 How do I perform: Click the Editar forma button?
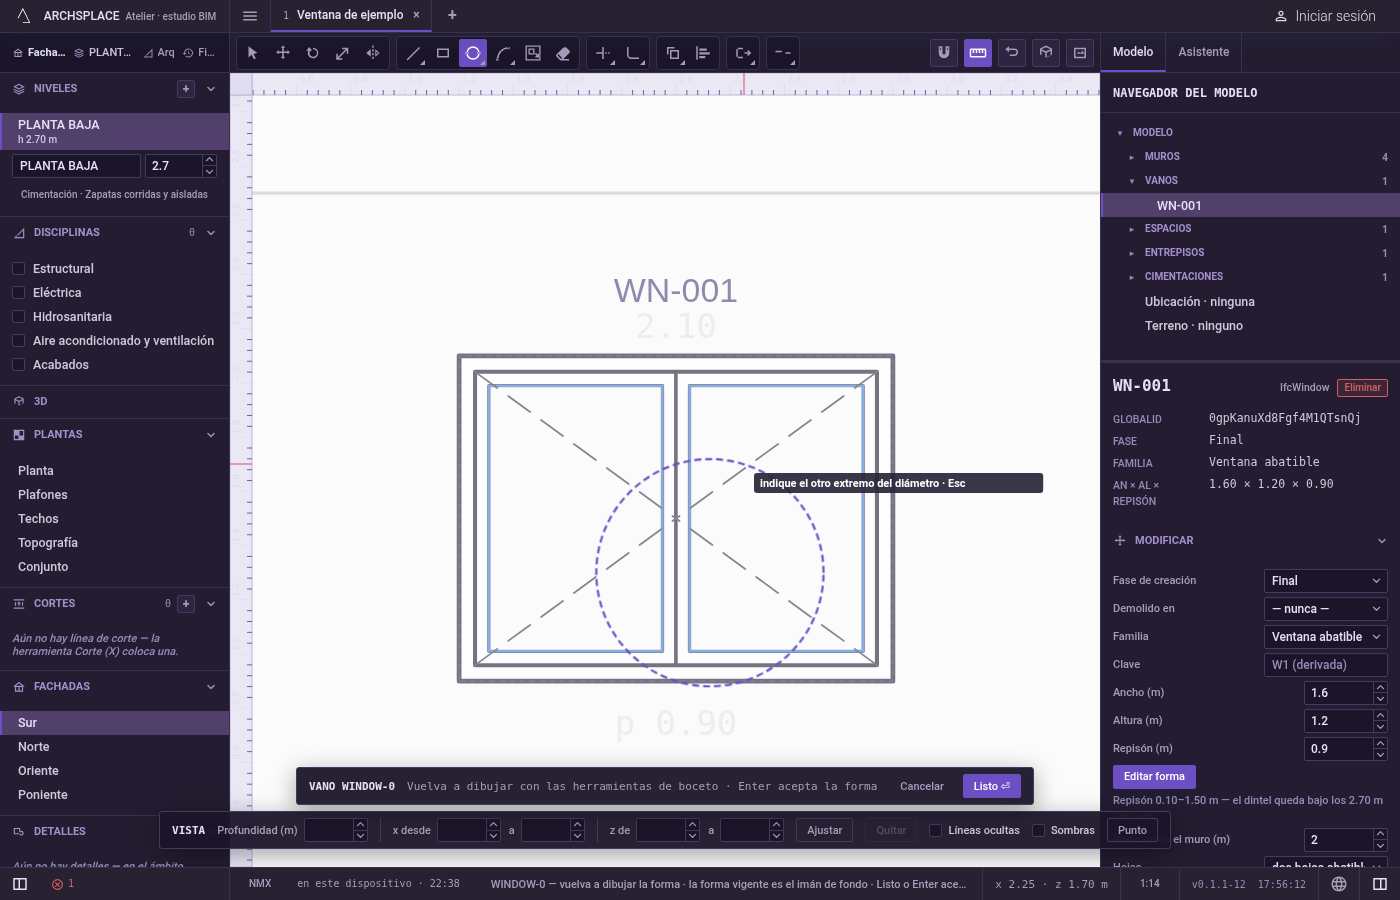[1154, 776]
